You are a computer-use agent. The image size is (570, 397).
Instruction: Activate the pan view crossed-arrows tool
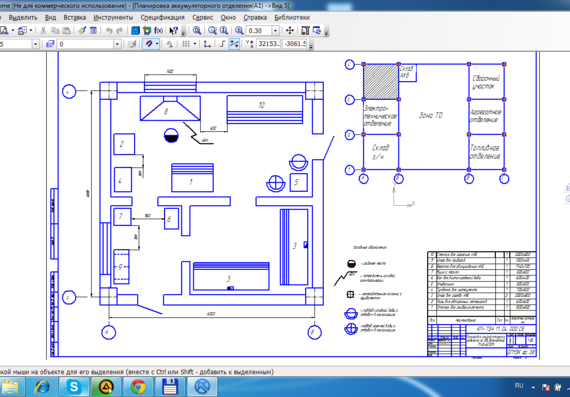290,31
